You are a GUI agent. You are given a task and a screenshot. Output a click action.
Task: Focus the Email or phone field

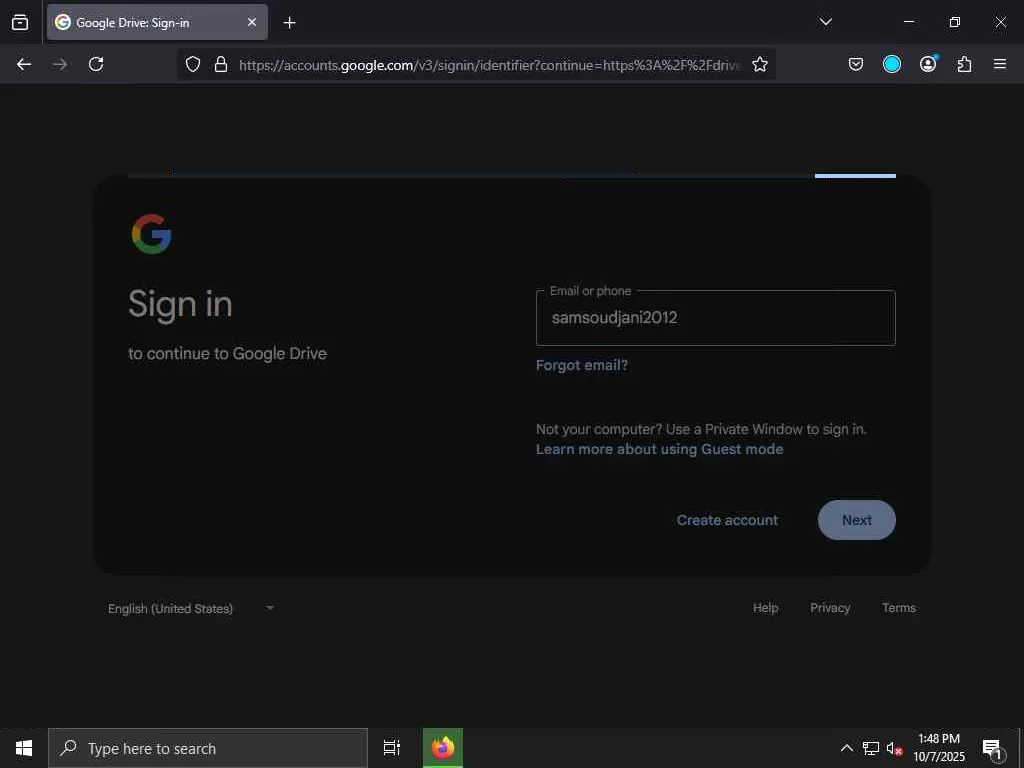(x=716, y=318)
